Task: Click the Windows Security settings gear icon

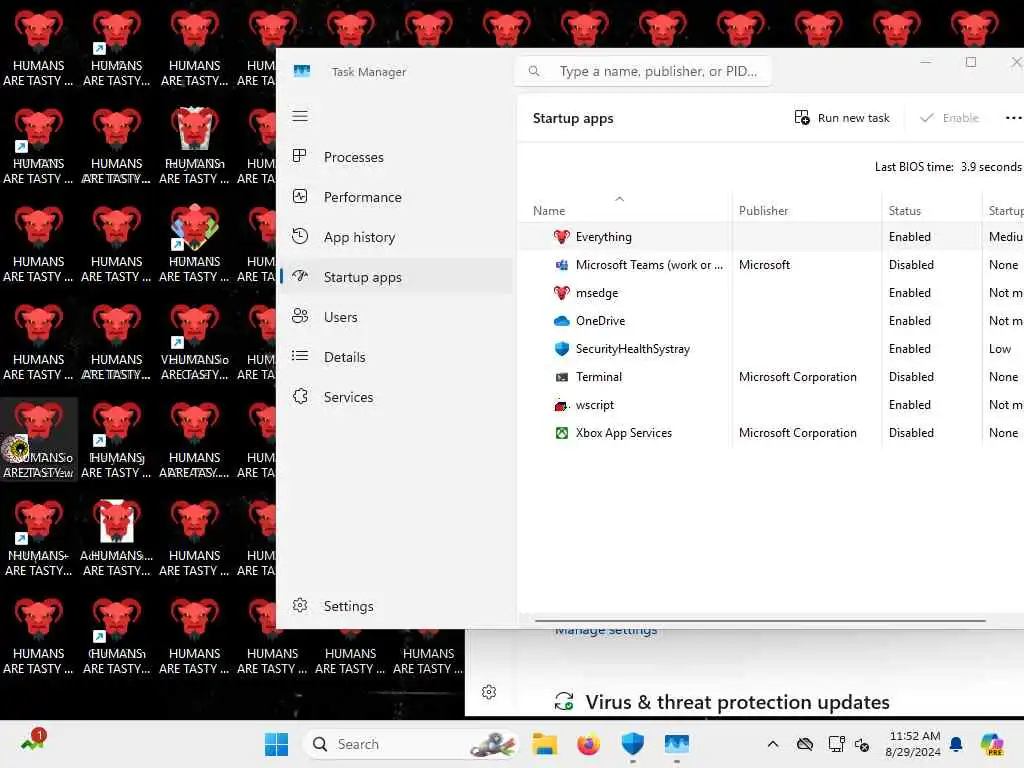Action: (488, 692)
